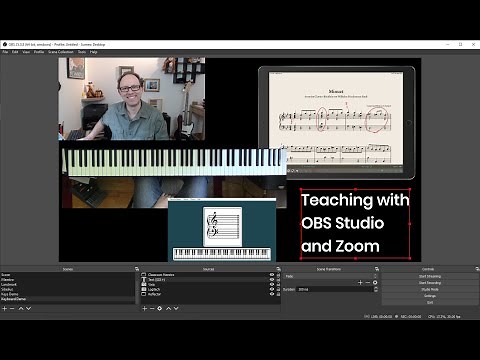Screen dimensions: 480x360
Task: Lock the Text (GDI+) source
Action: coord(278,280)
